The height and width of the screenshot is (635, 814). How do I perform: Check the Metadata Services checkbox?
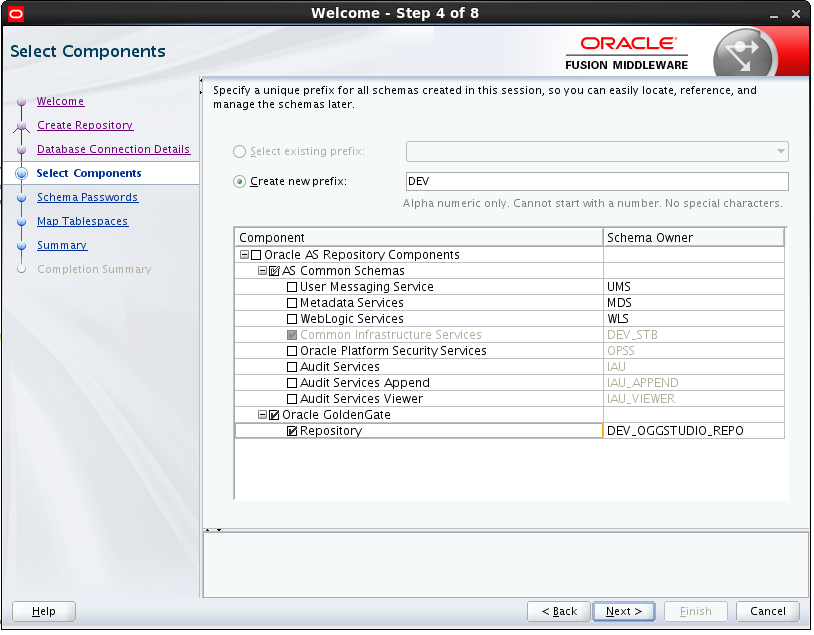292,303
